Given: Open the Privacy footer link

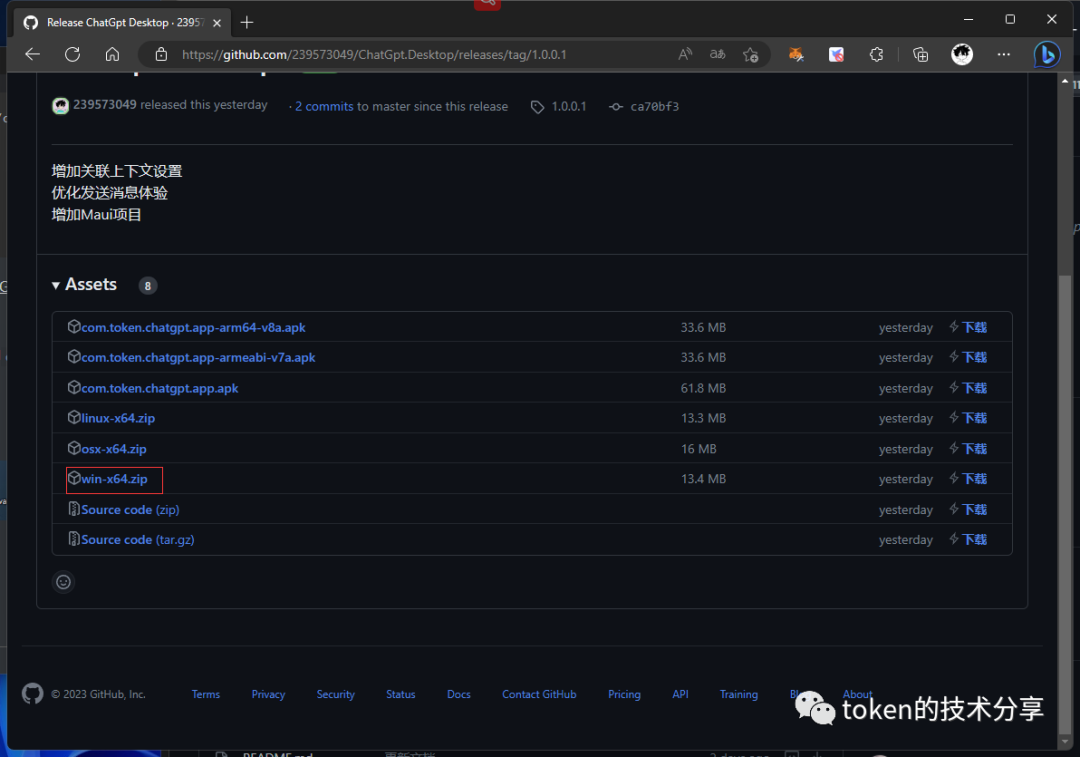Looking at the screenshot, I should point(268,694).
